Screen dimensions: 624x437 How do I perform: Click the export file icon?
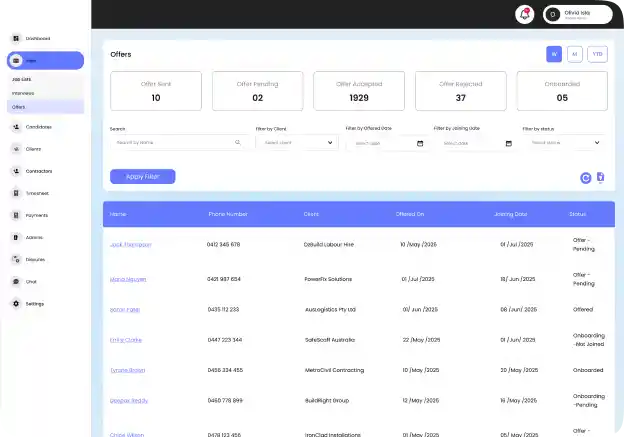601,178
